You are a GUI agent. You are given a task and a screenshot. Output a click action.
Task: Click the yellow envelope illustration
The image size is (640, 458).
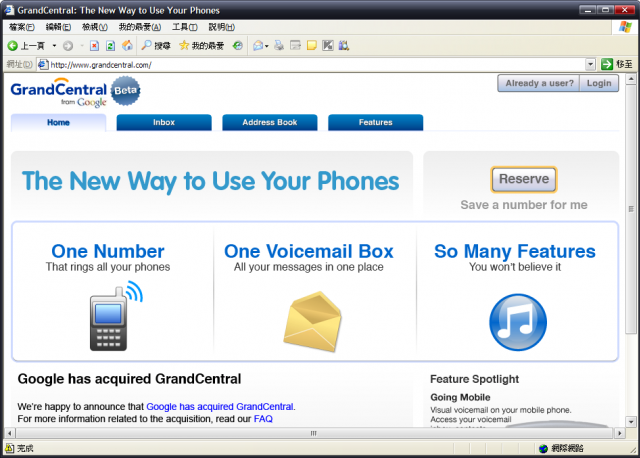pos(313,322)
